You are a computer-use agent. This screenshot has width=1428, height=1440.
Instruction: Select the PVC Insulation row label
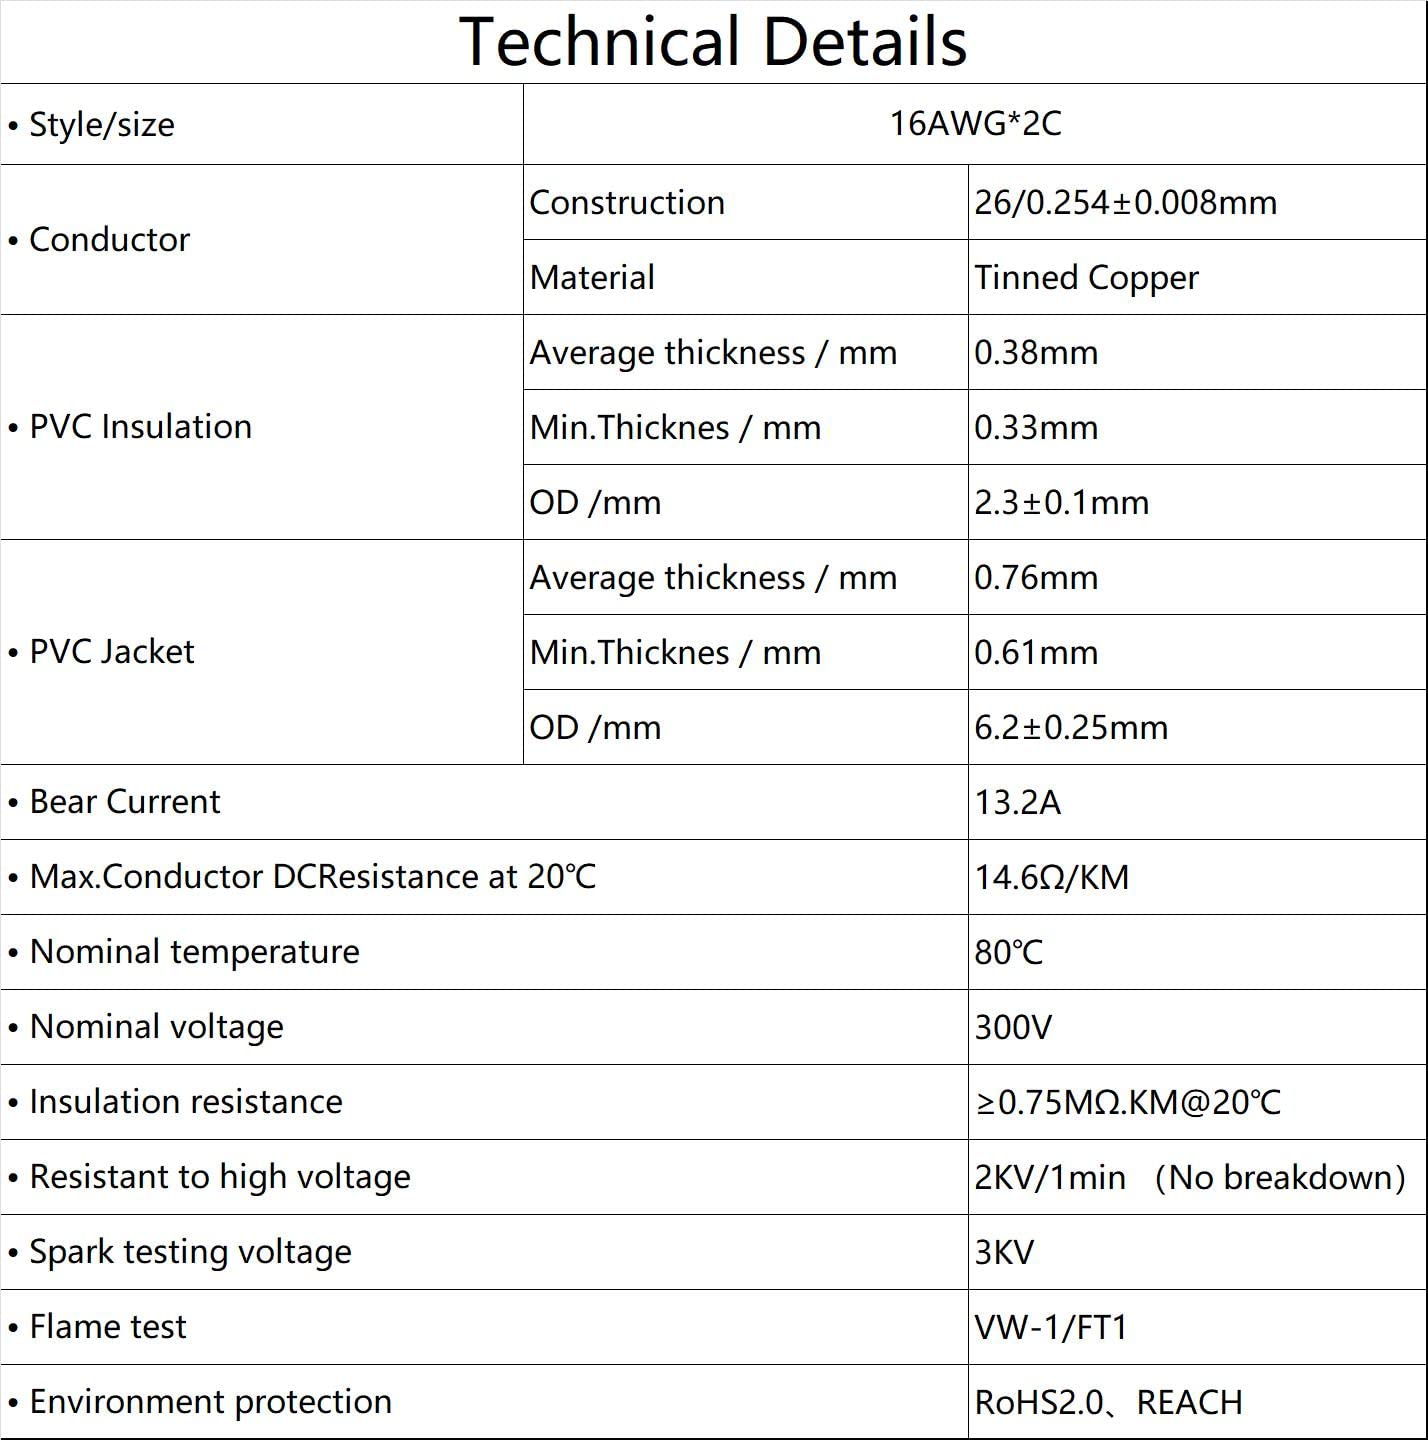[140, 427]
